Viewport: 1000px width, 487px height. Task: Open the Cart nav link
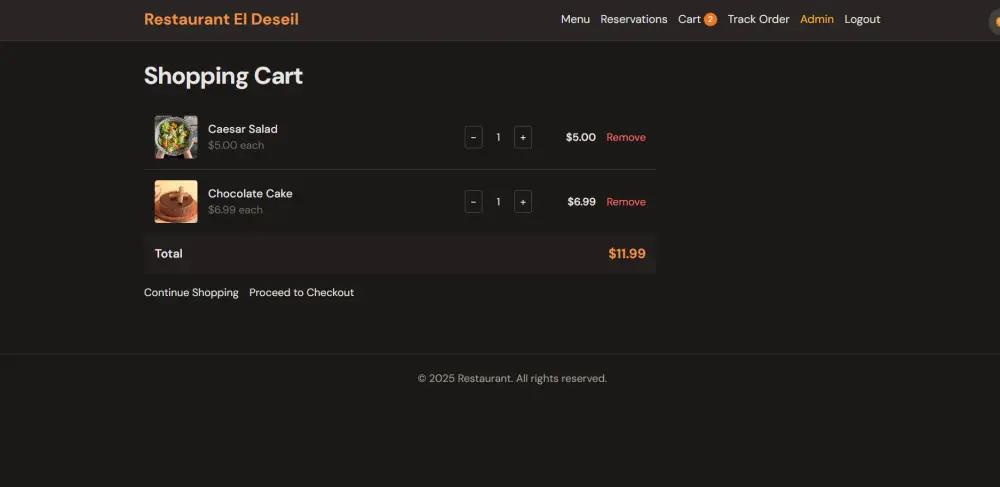(689, 20)
